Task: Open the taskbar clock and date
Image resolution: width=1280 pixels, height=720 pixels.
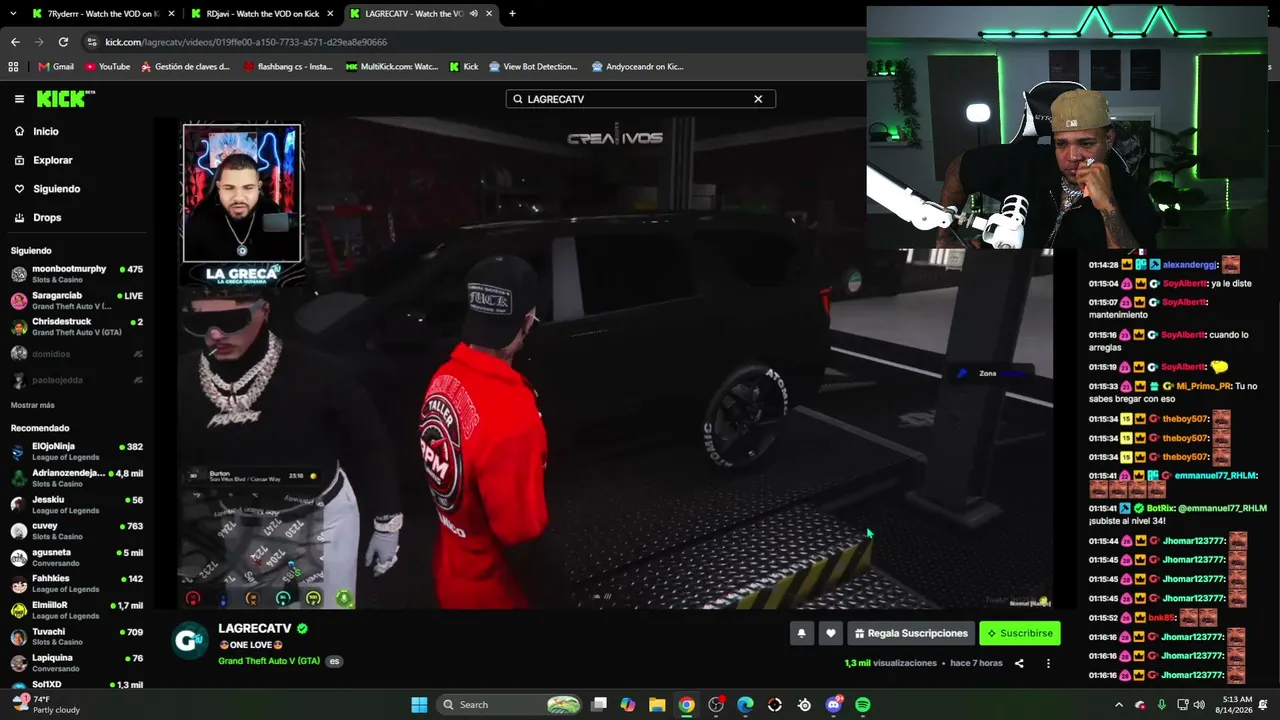Action: [1236, 705]
